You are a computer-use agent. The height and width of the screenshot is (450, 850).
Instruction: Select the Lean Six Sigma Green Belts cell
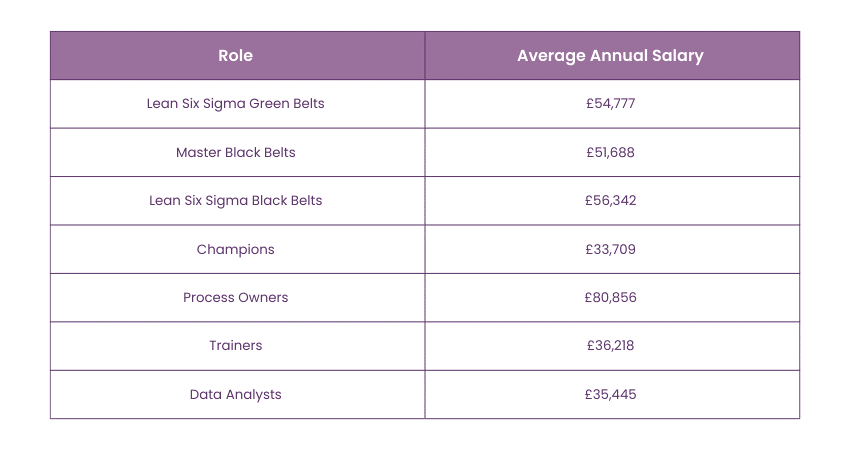[x=235, y=104]
